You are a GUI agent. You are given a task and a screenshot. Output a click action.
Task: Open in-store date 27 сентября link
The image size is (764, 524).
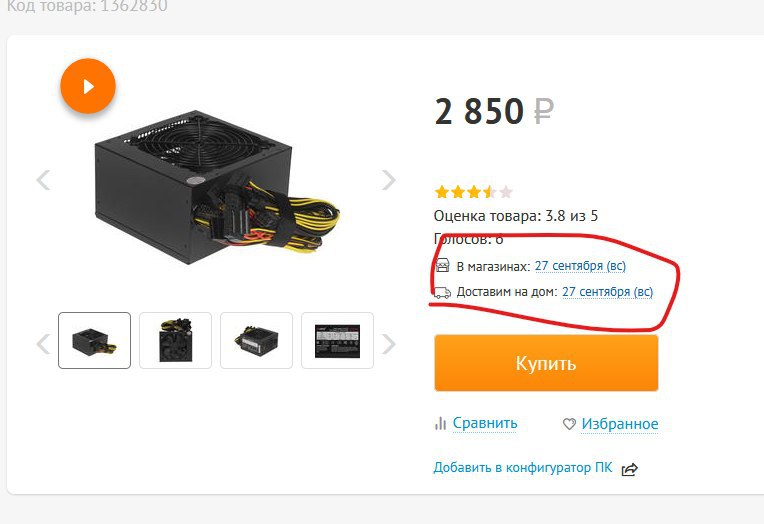[580, 266]
